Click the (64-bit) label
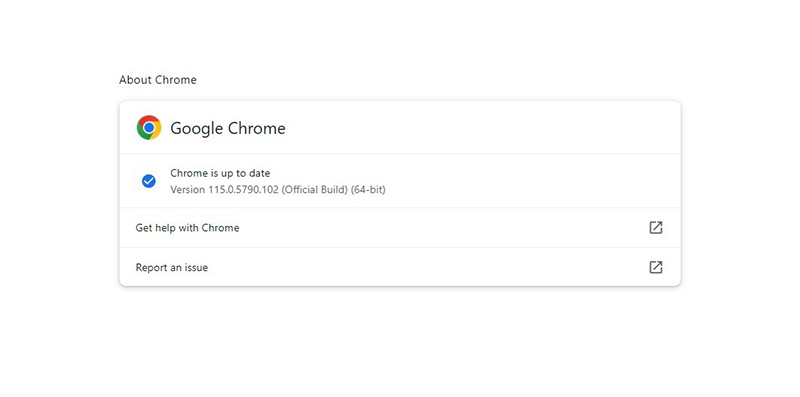800x397 pixels. click(x=368, y=190)
